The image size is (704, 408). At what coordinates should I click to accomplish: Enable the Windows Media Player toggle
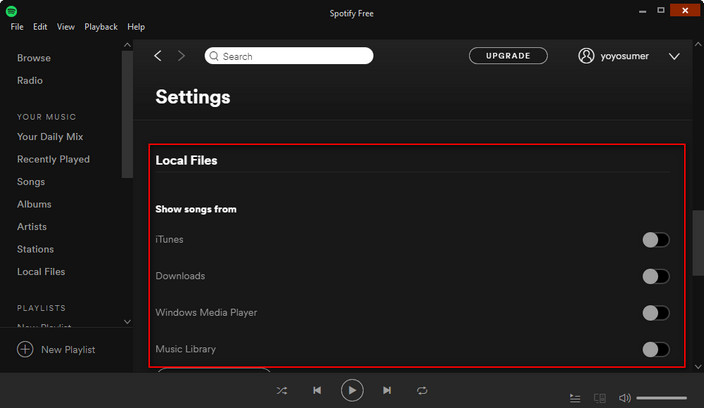(656, 313)
